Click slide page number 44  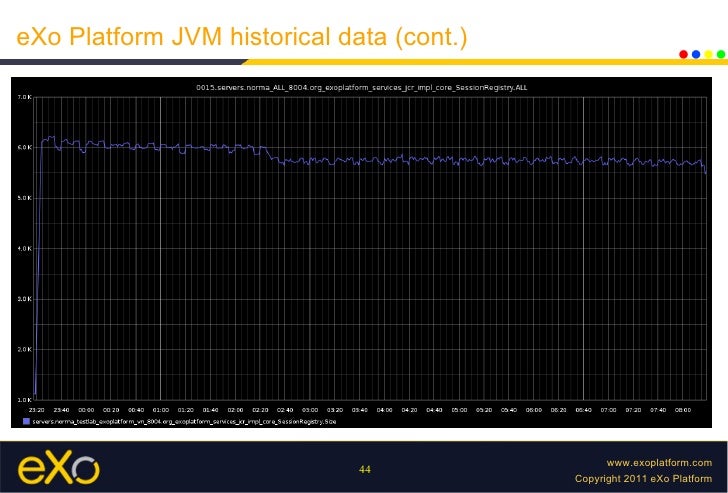pyautogui.click(x=364, y=469)
